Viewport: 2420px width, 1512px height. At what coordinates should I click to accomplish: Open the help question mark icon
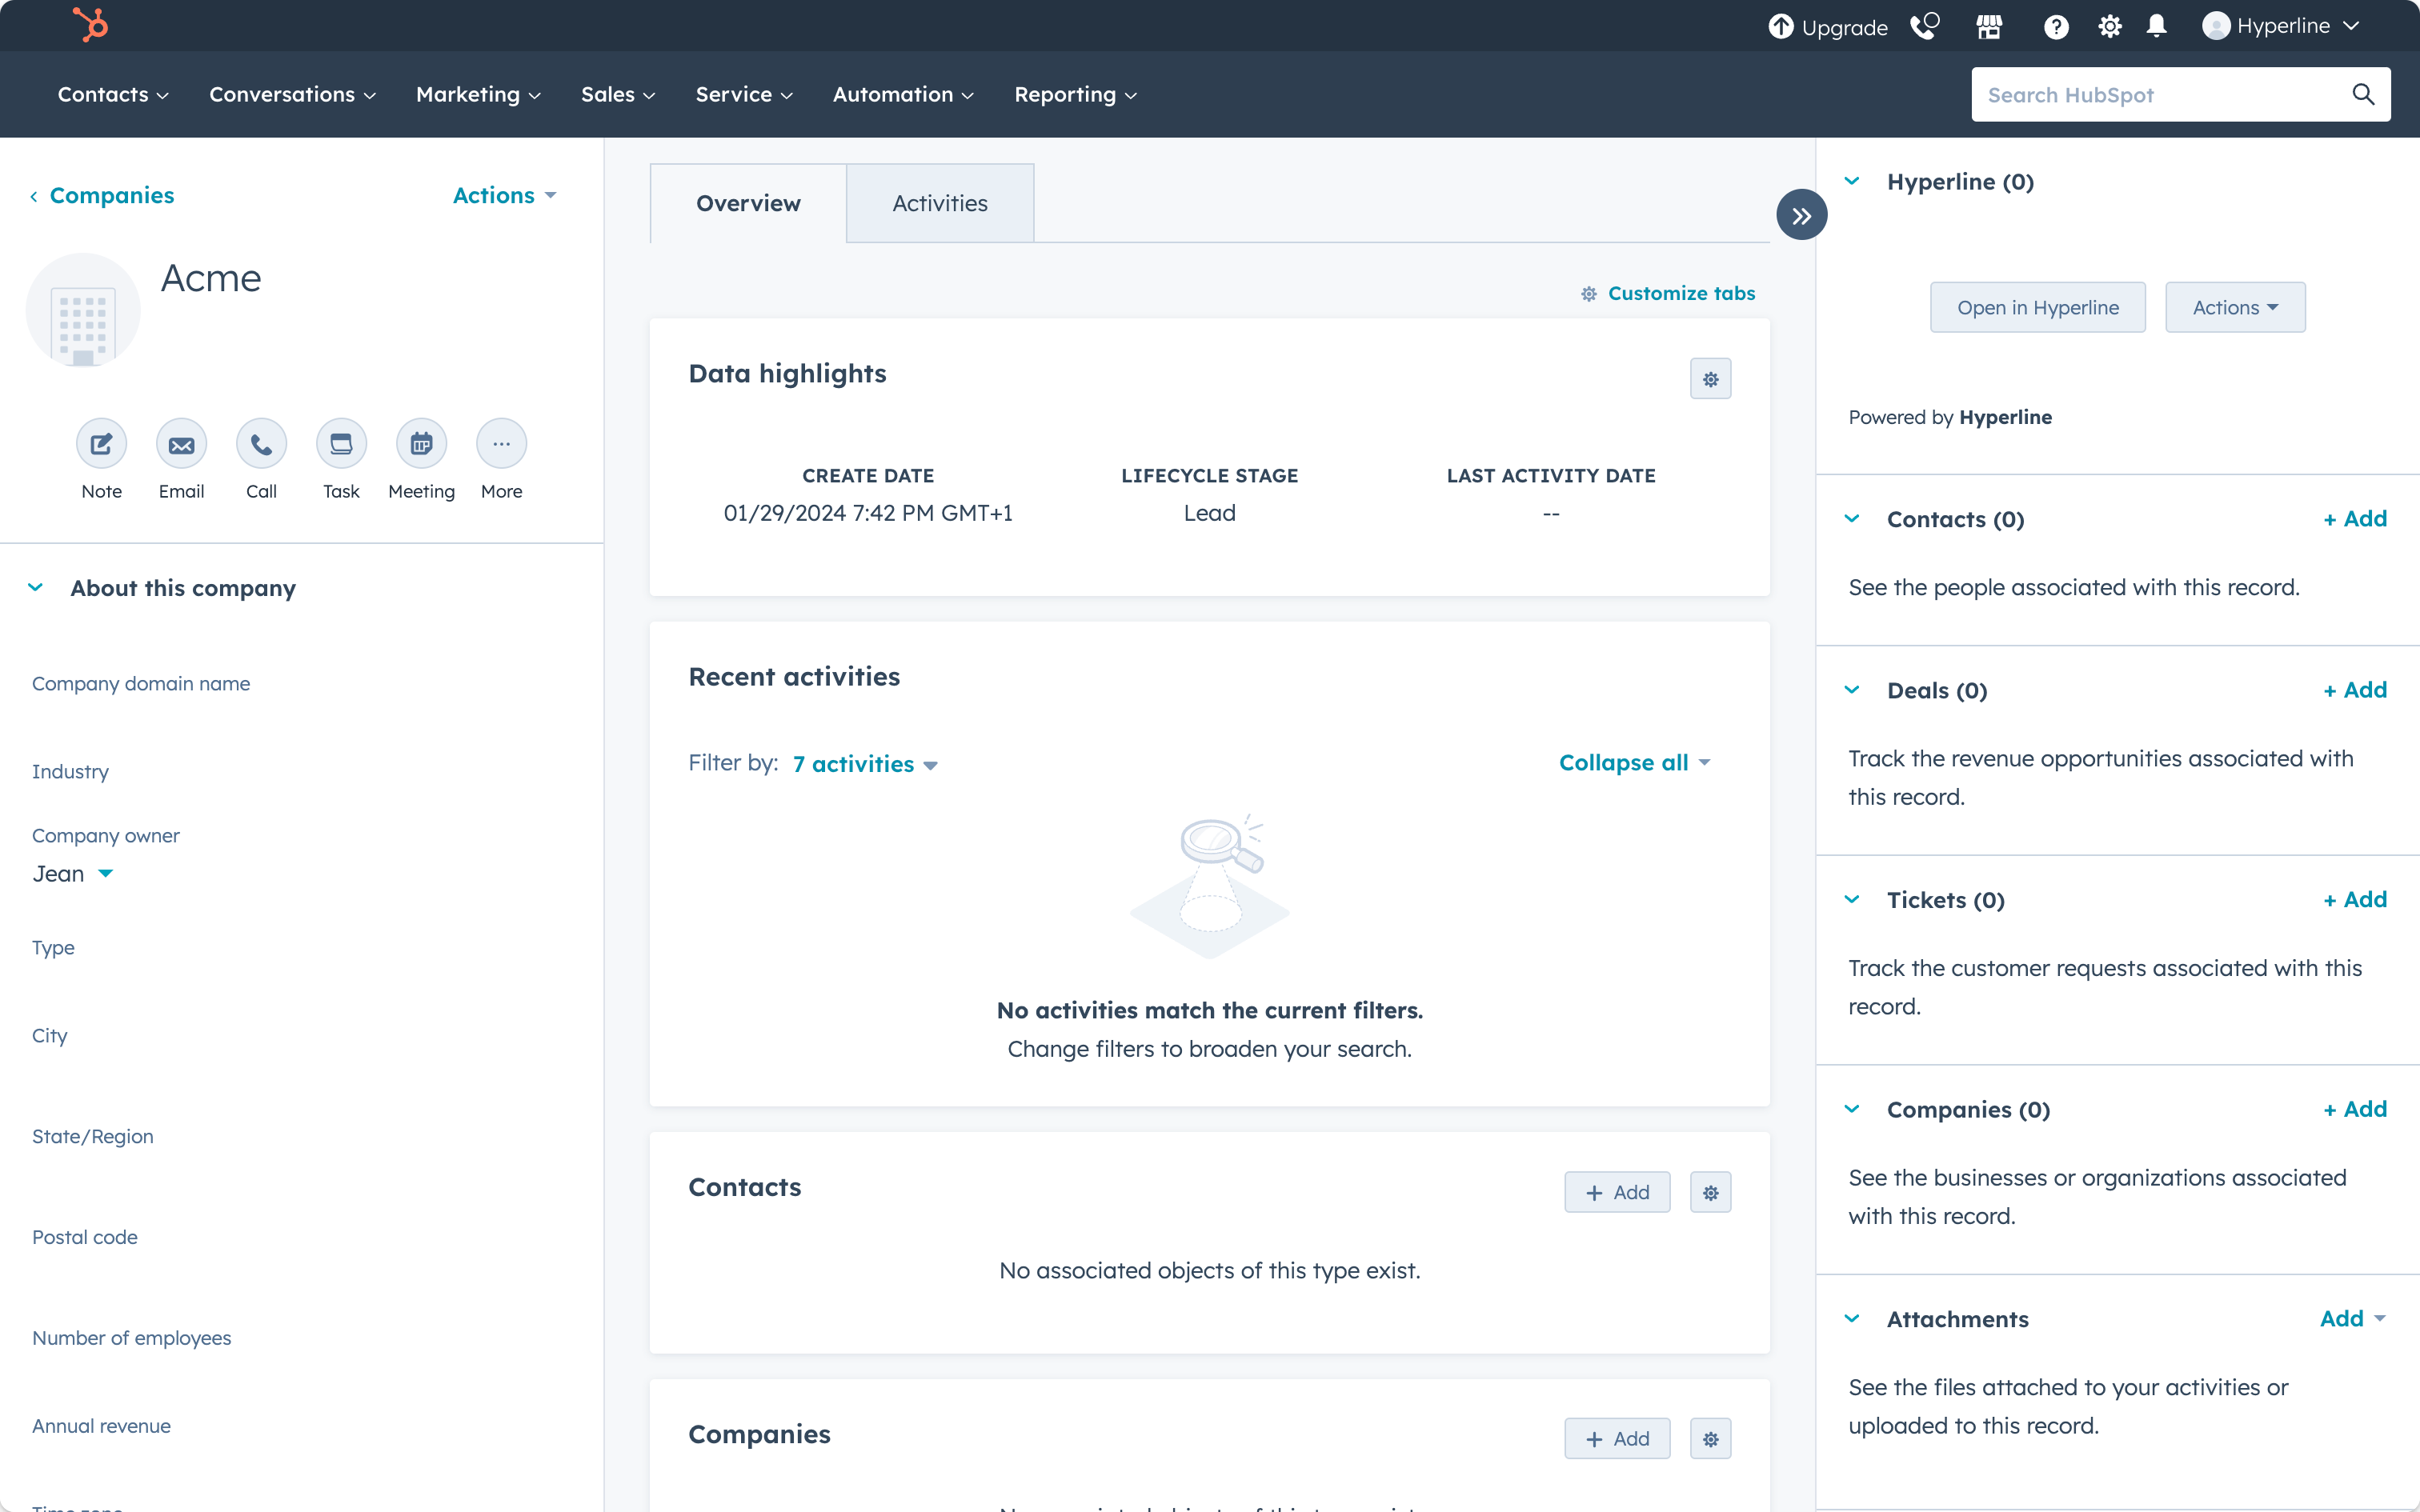coord(2056,26)
